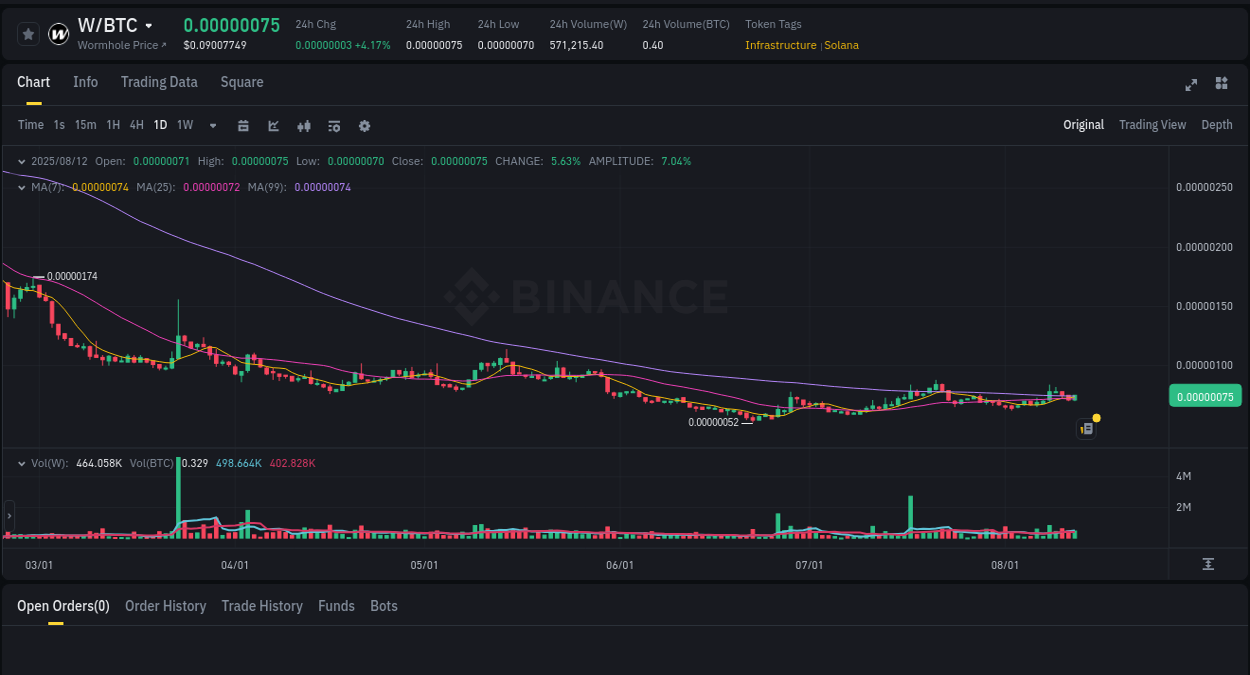Open the Trading Data tab
The width and height of the screenshot is (1250, 675).
coord(159,82)
